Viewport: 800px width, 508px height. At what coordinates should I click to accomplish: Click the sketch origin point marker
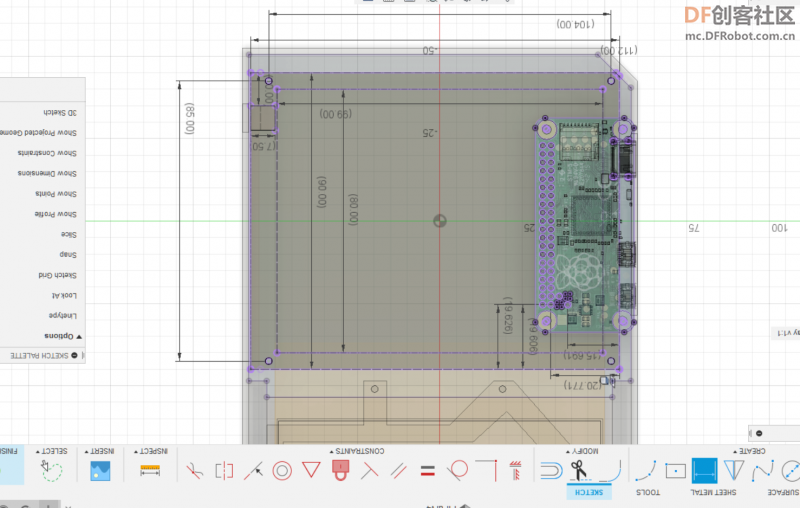click(440, 221)
